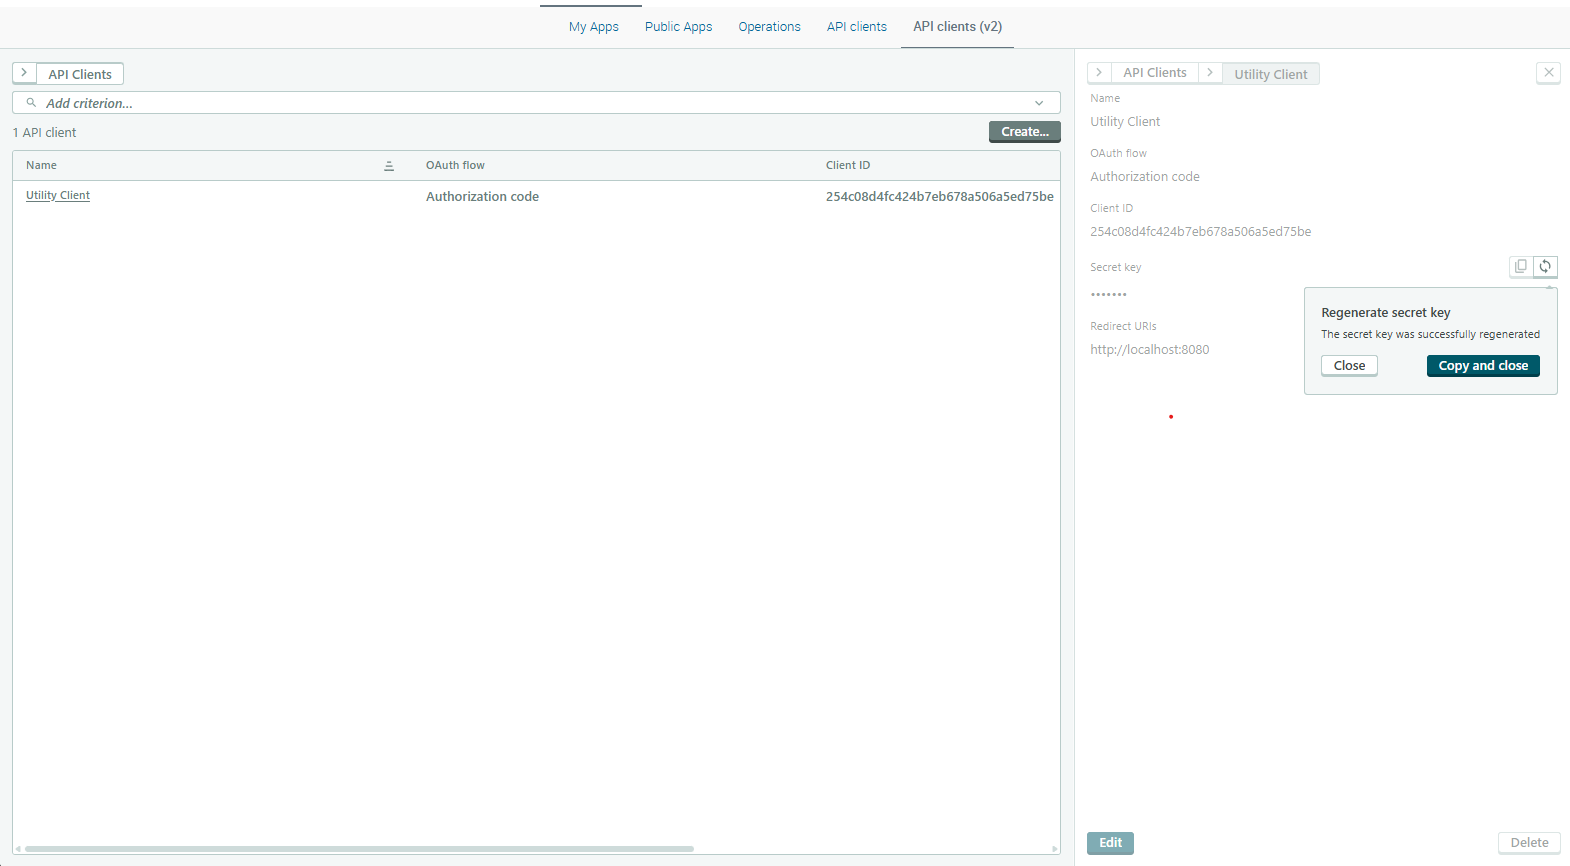Click the sort icon in Name column
The image size is (1570, 866).
(x=389, y=166)
